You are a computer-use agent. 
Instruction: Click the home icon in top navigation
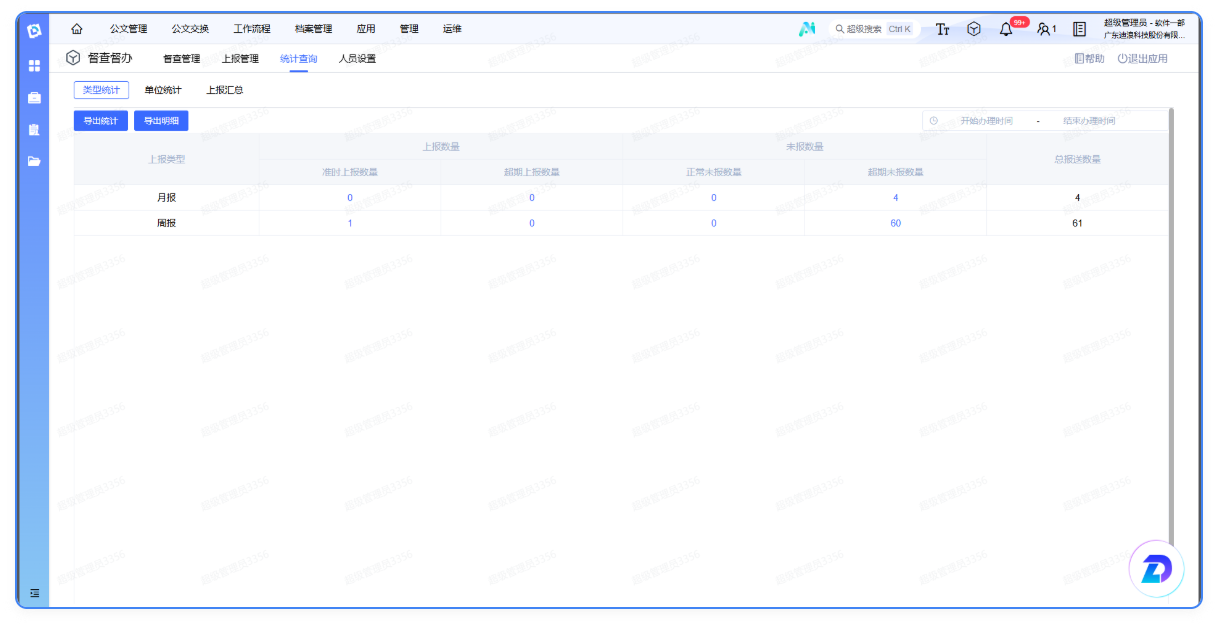77,29
